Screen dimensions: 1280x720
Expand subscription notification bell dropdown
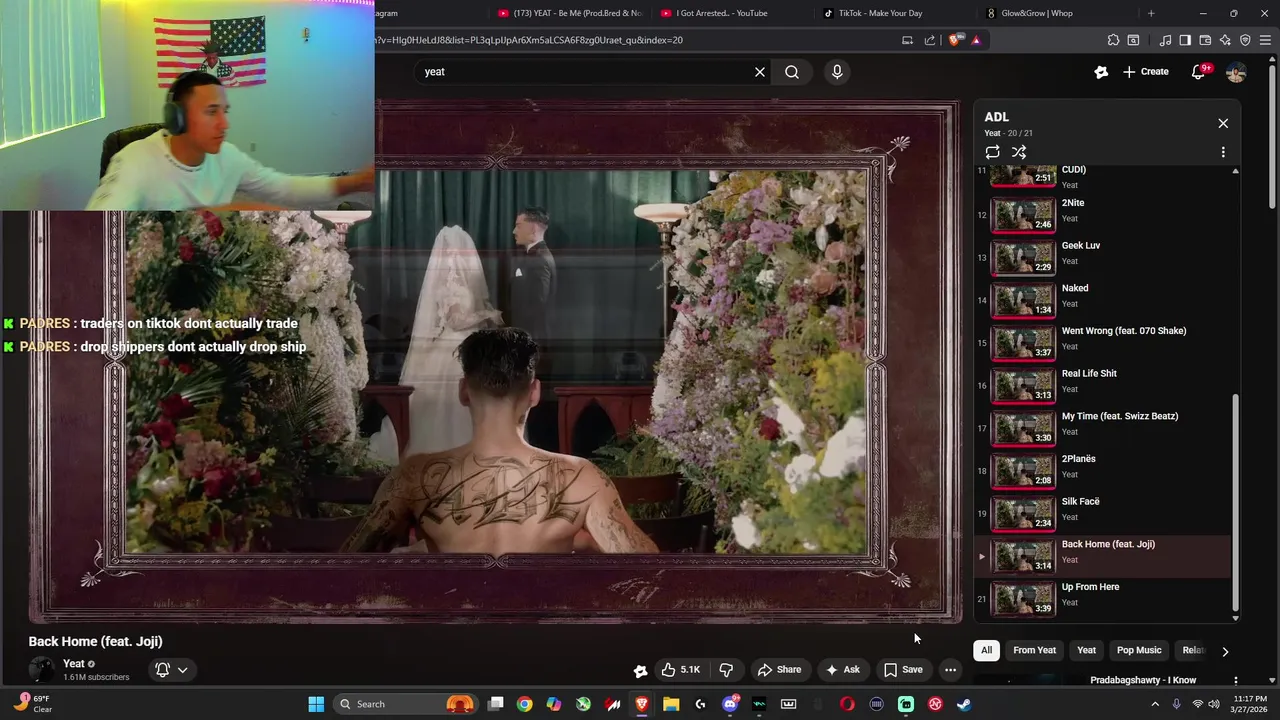click(x=172, y=670)
